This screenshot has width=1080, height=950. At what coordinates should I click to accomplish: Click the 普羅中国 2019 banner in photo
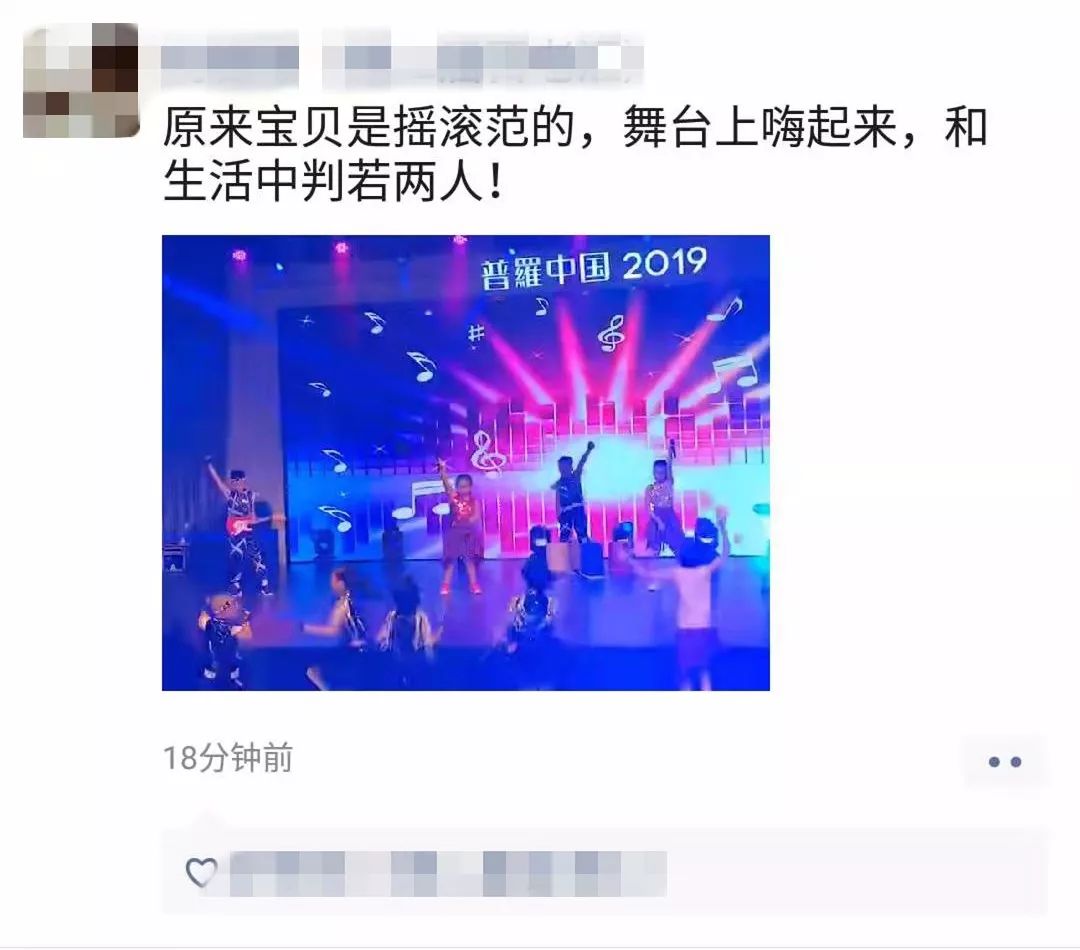(593, 267)
